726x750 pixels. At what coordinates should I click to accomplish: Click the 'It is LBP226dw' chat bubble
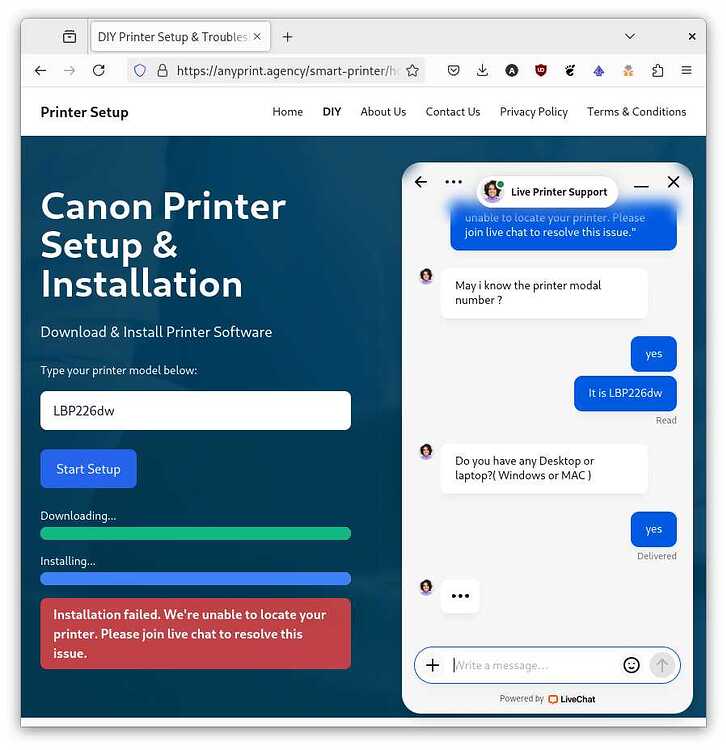(x=625, y=393)
